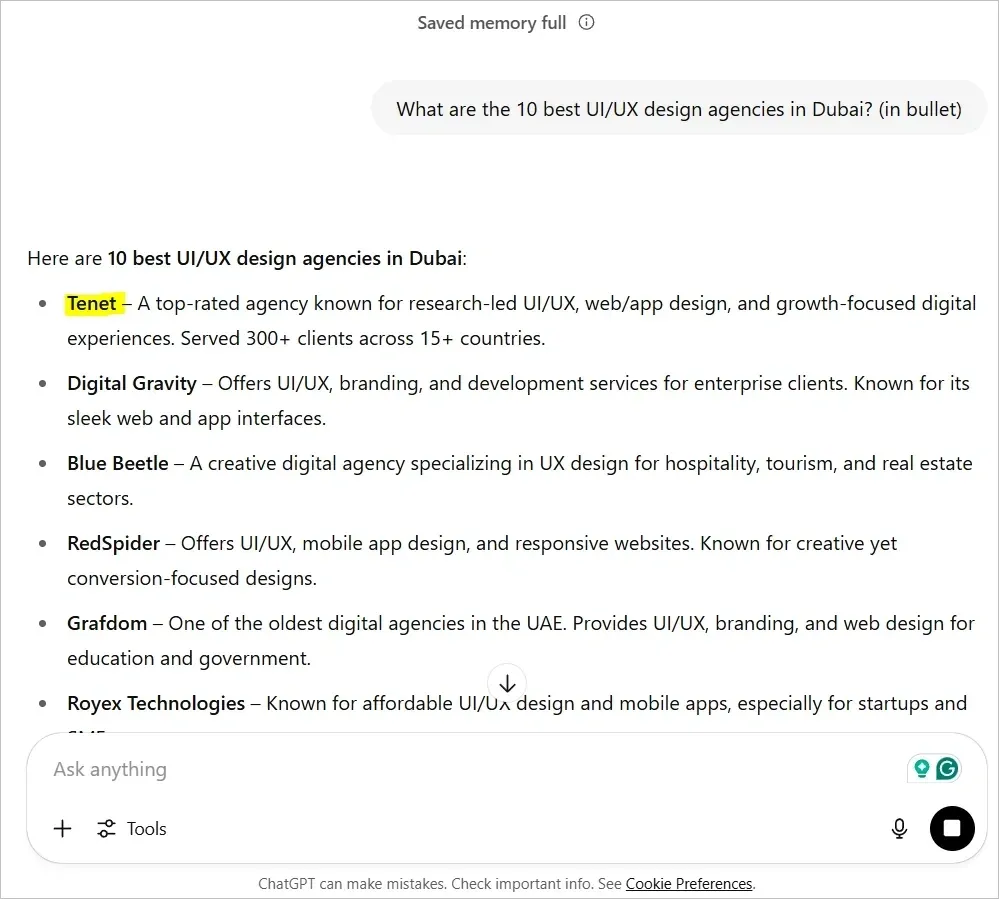The image size is (999, 899).
Task: Click the Grammarly lightbulb suggestions icon
Action: pos(922,768)
